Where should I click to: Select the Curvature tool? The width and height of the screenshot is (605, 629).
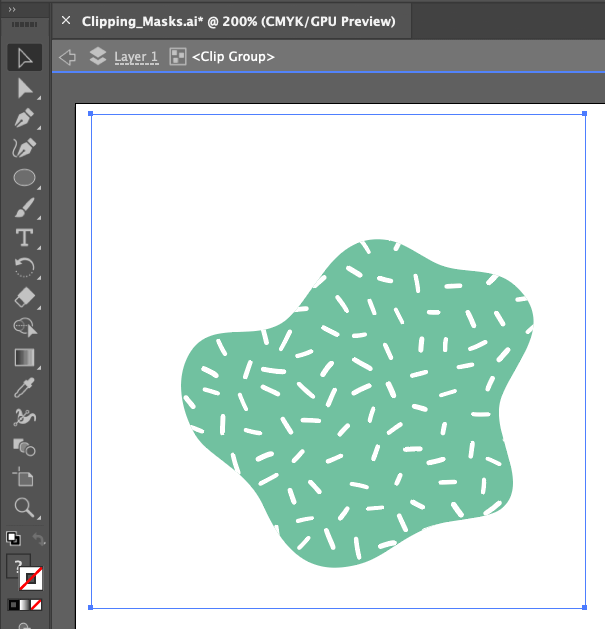click(x=24, y=148)
